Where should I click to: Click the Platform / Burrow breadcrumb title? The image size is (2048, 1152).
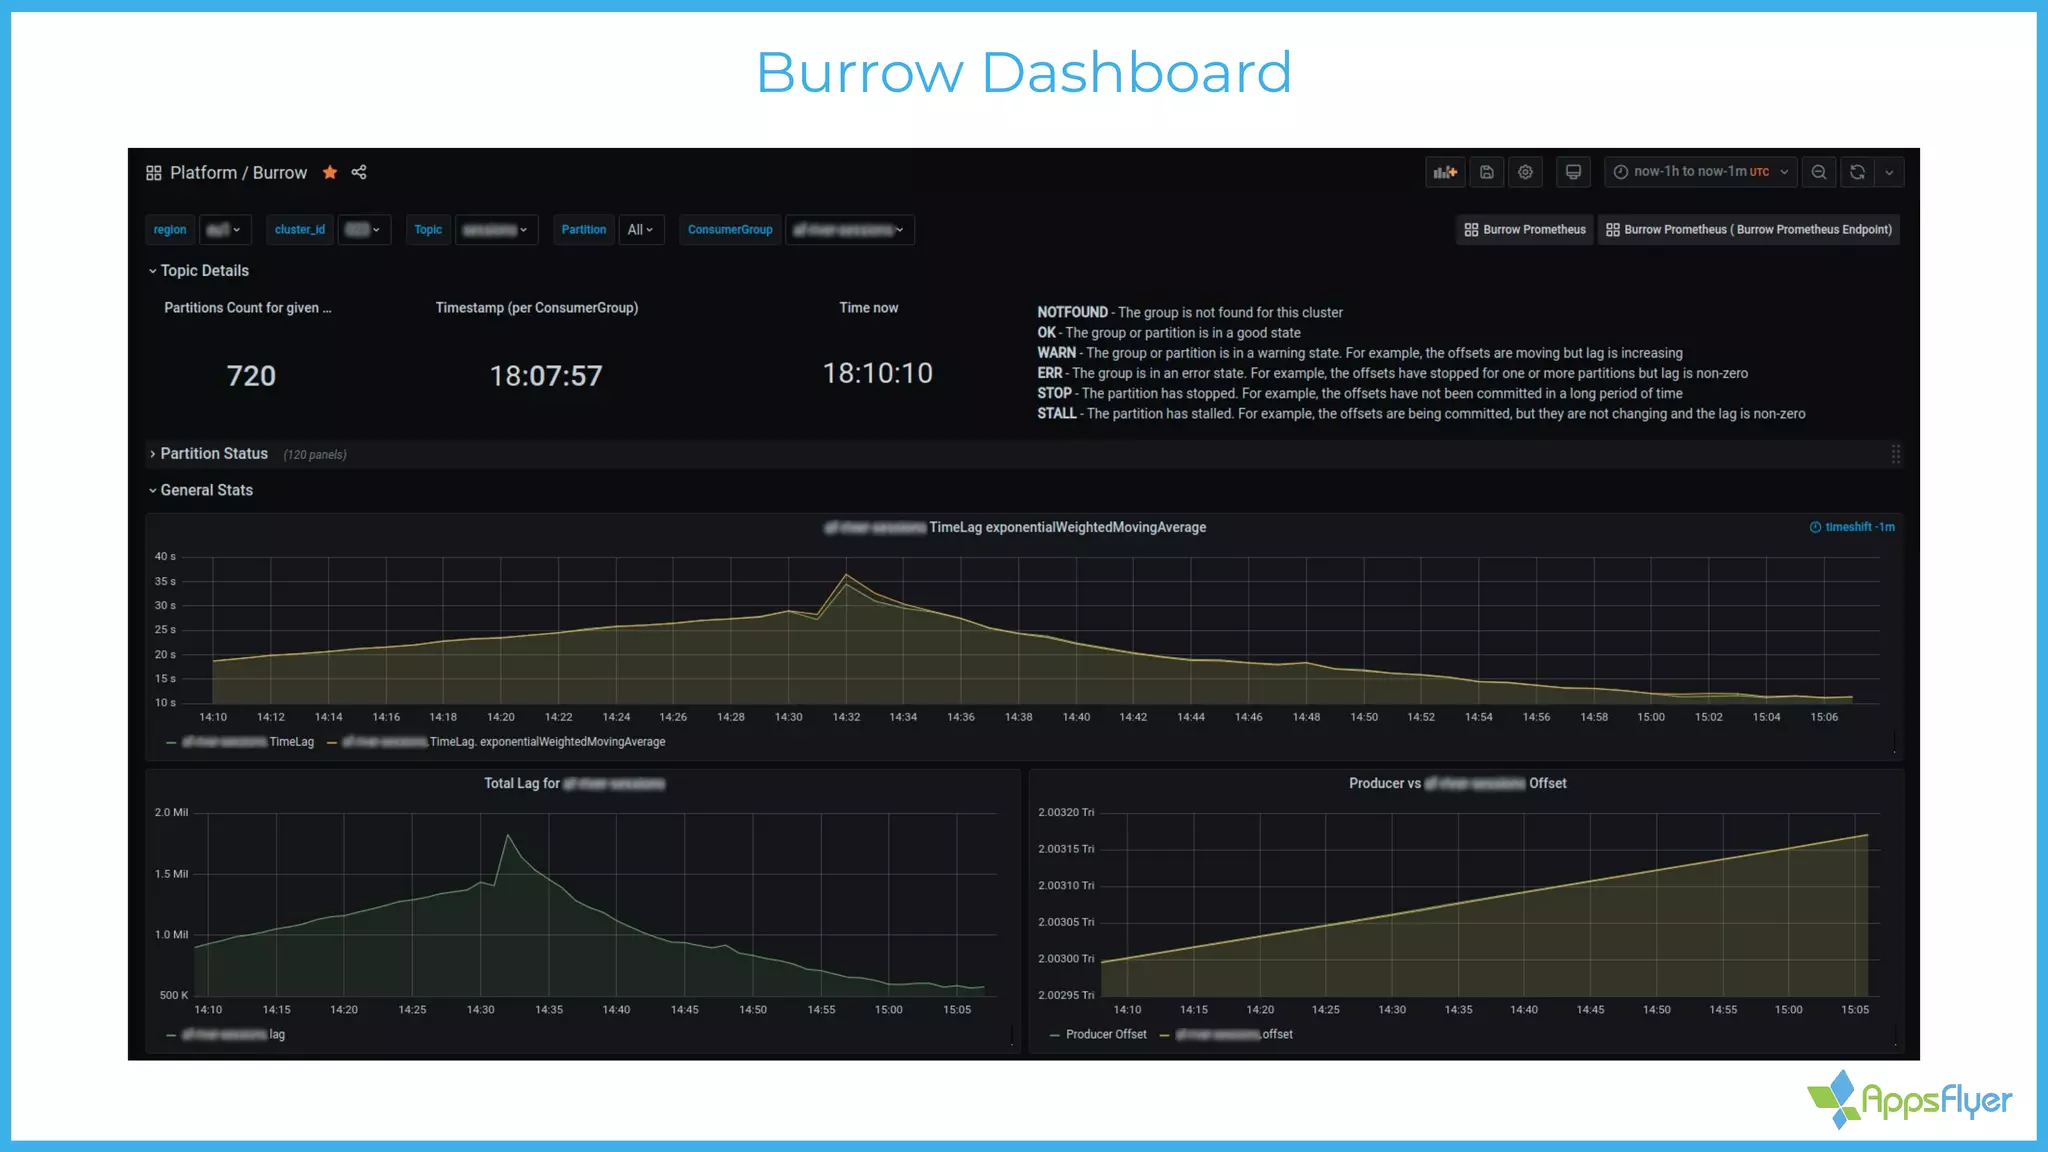[x=238, y=173]
